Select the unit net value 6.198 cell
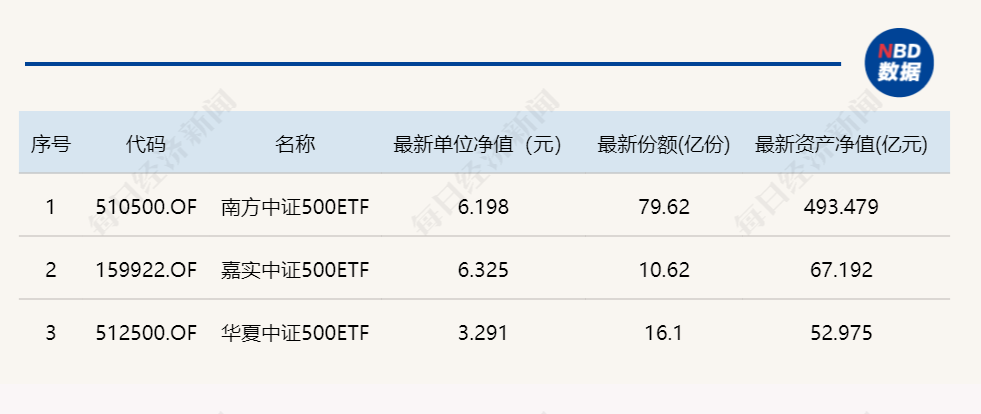The width and height of the screenshot is (981, 414). point(483,207)
